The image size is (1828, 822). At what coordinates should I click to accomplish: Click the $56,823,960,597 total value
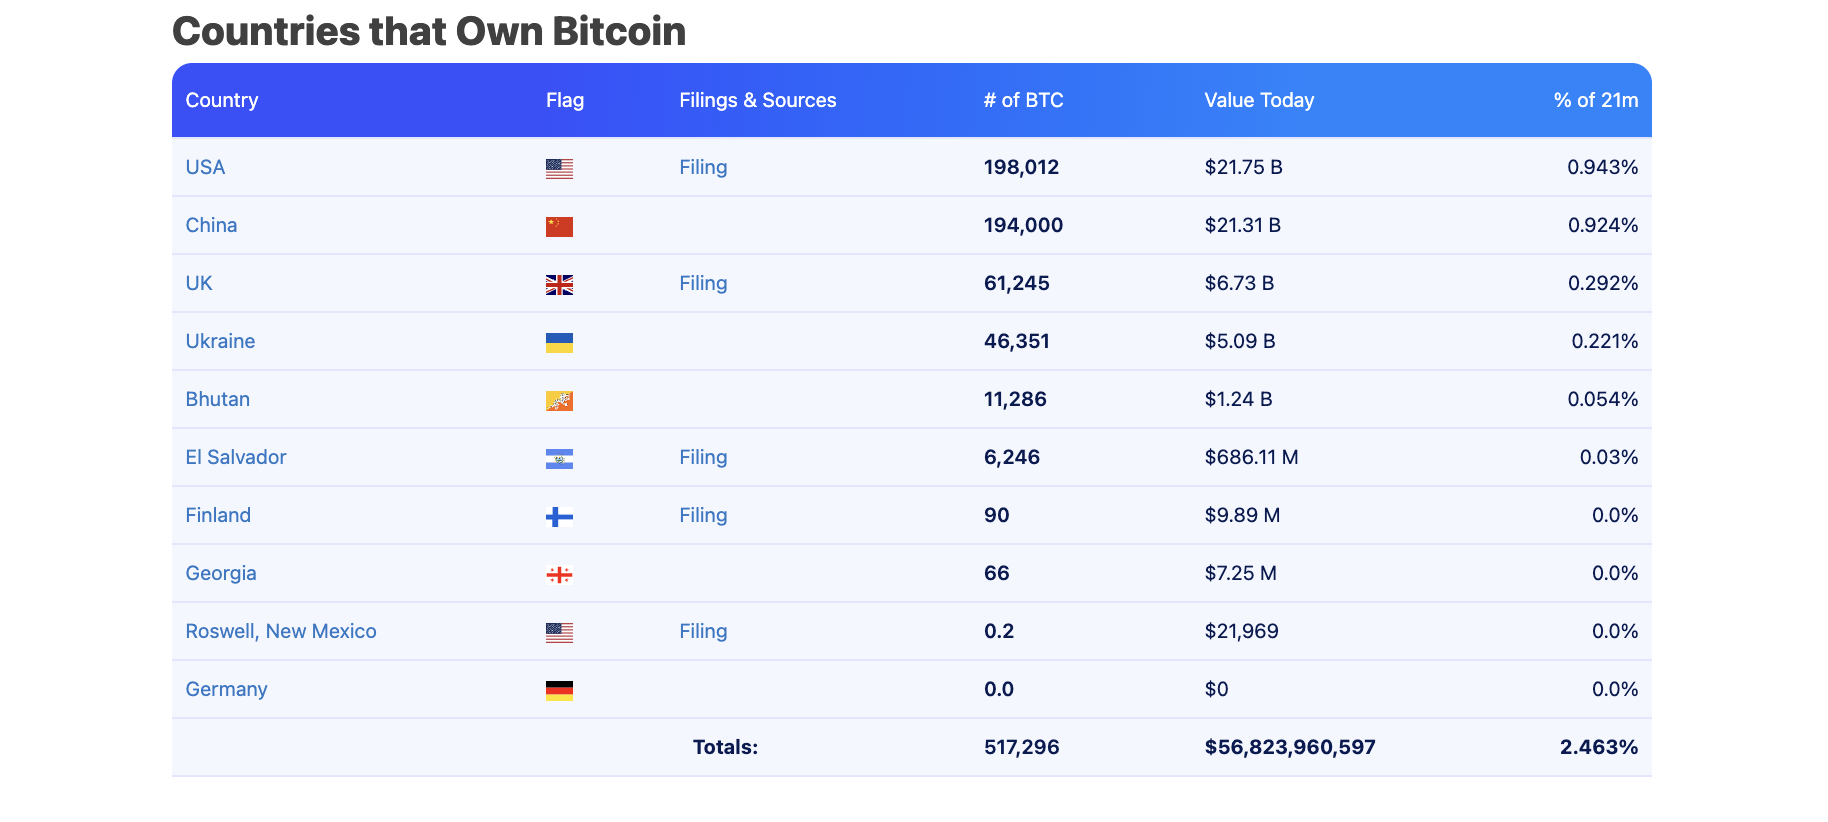tap(1290, 747)
